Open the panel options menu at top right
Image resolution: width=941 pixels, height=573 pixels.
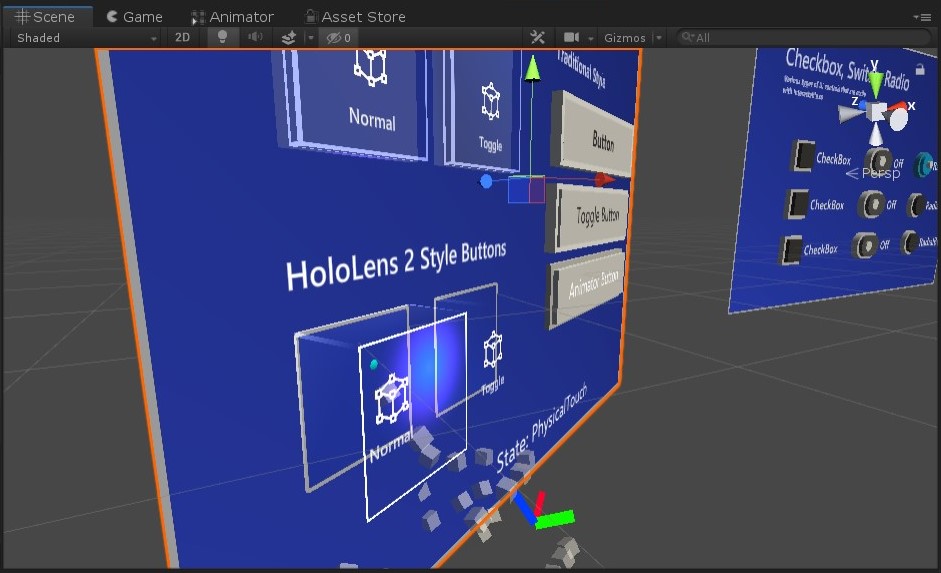(x=922, y=17)
